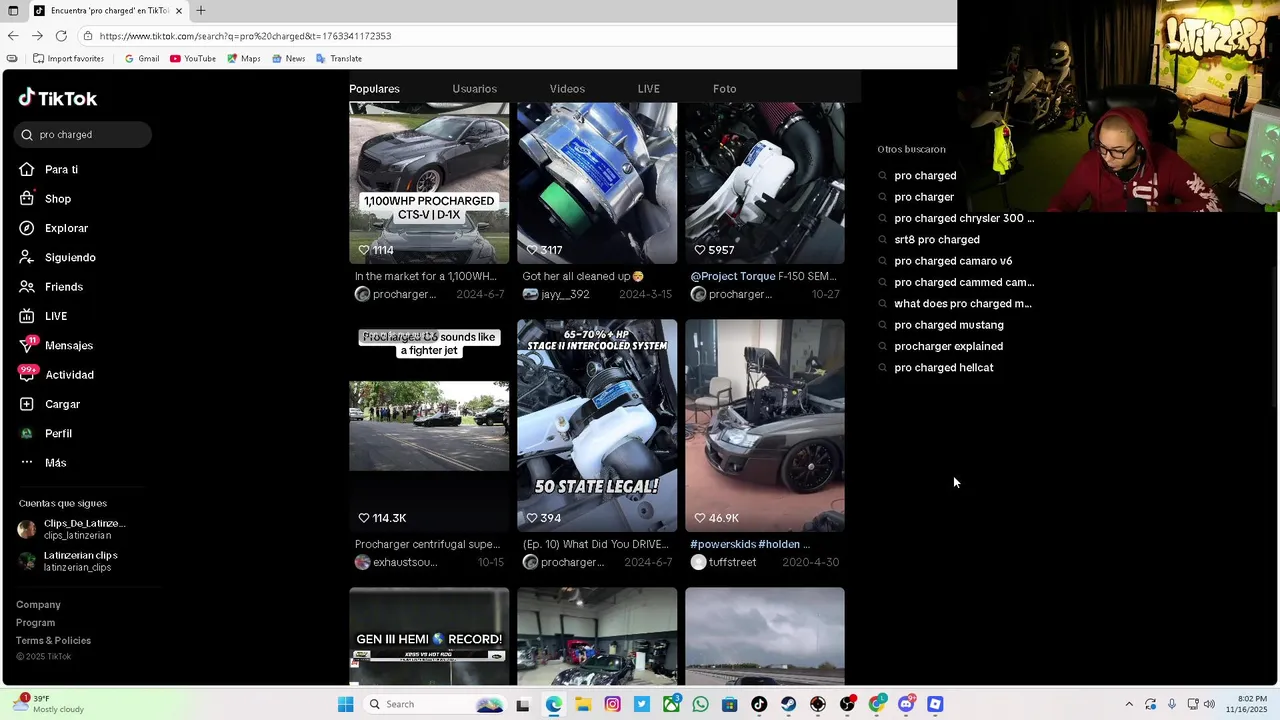Open the Shop sidebar icon
1280x720 pixels.
[27, 199]
